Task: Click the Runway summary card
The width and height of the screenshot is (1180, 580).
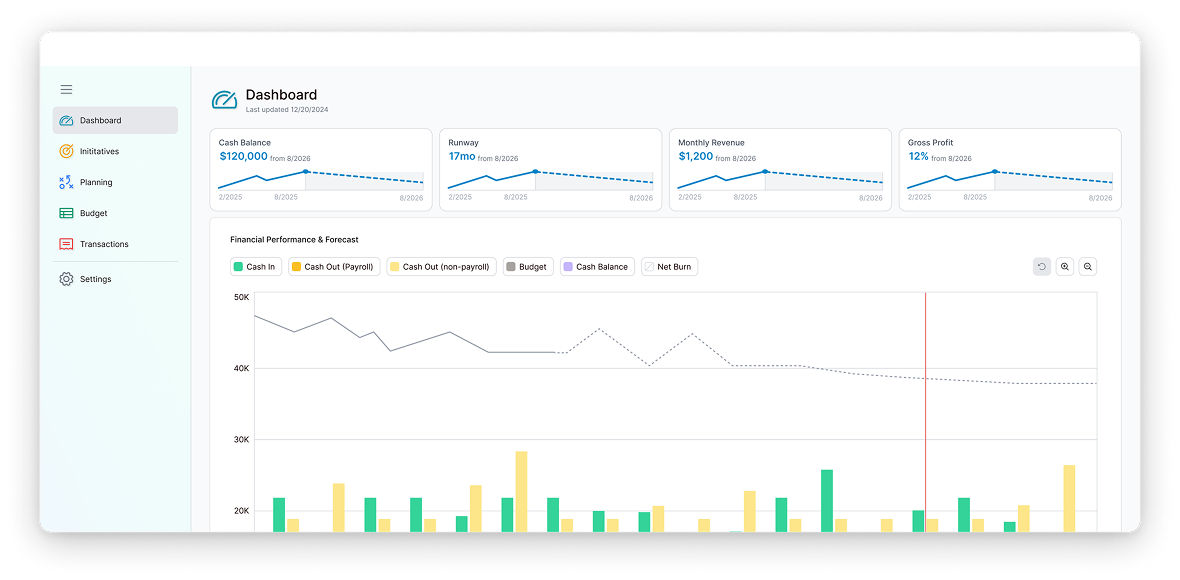Action: (550, 168)
